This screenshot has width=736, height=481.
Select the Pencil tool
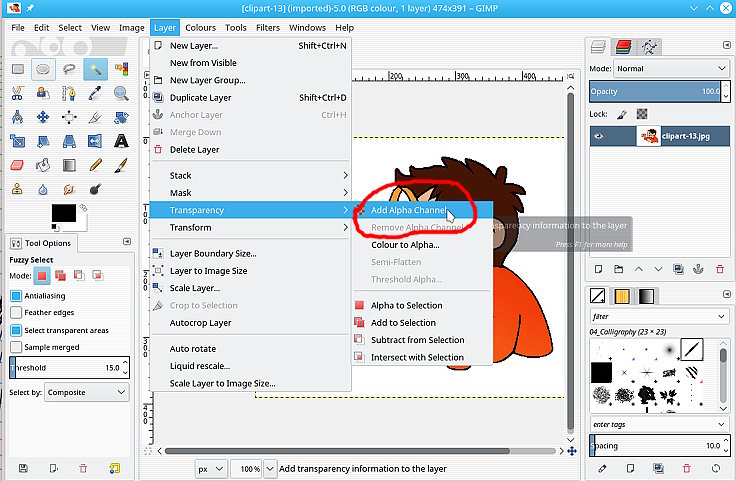point(95,165)
